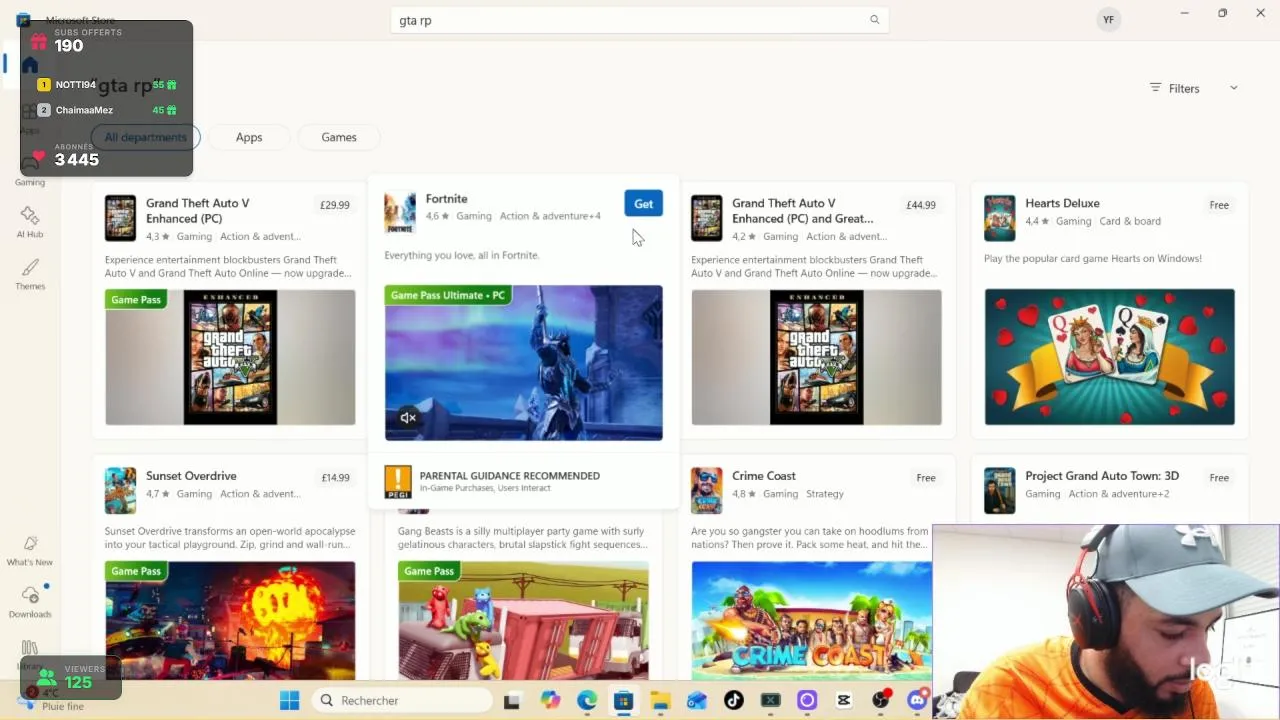Open the Windows Start menu
Viewport: 1280px width, 720px height.
pos(290,701)
